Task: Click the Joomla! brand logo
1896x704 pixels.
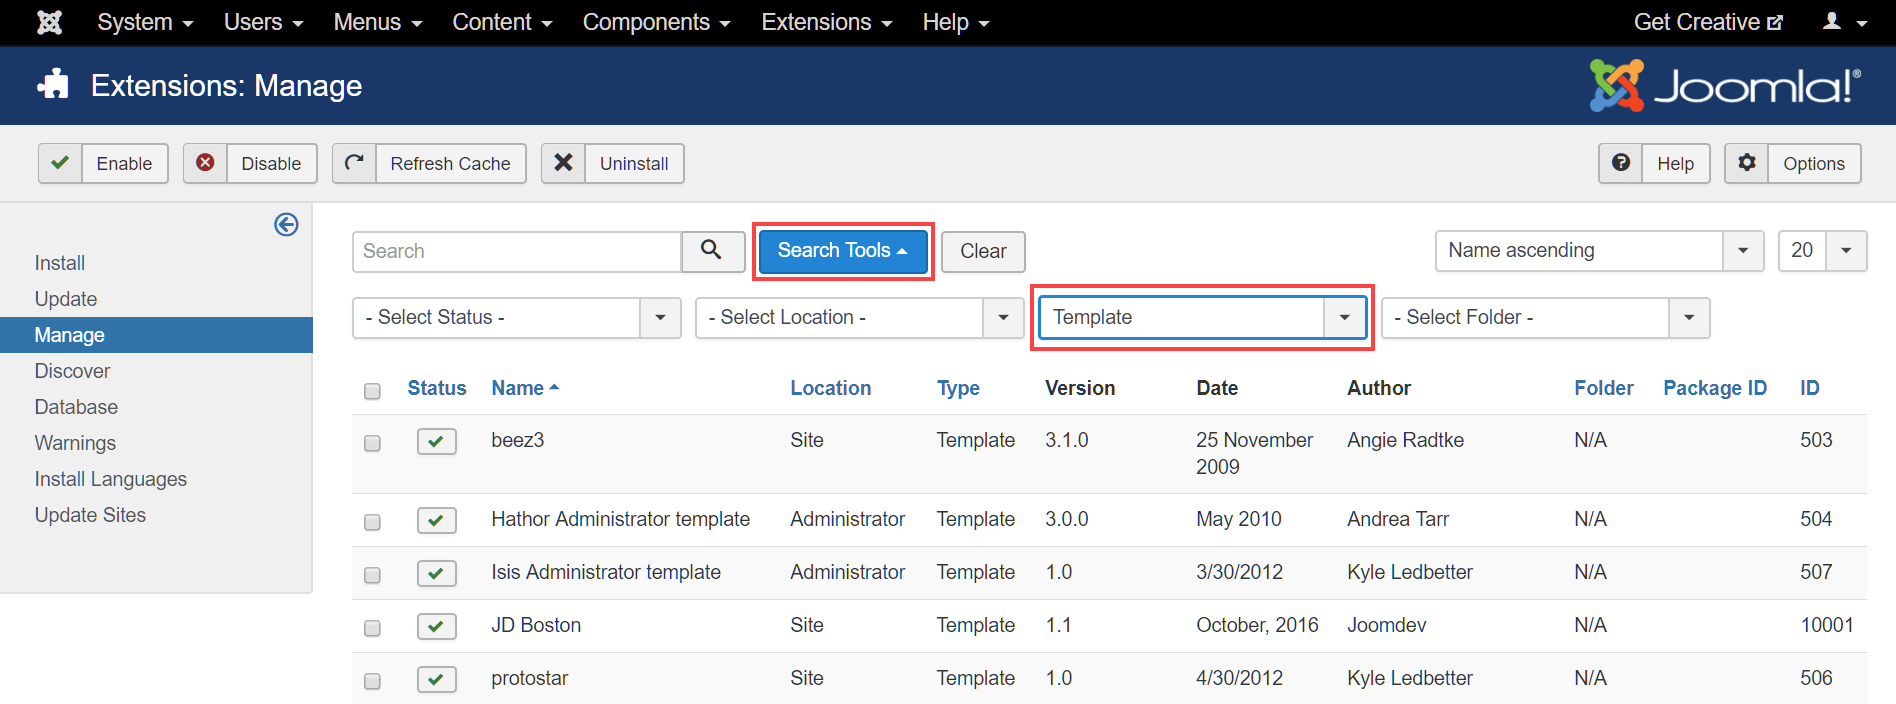Action: tap(1726, 85)
